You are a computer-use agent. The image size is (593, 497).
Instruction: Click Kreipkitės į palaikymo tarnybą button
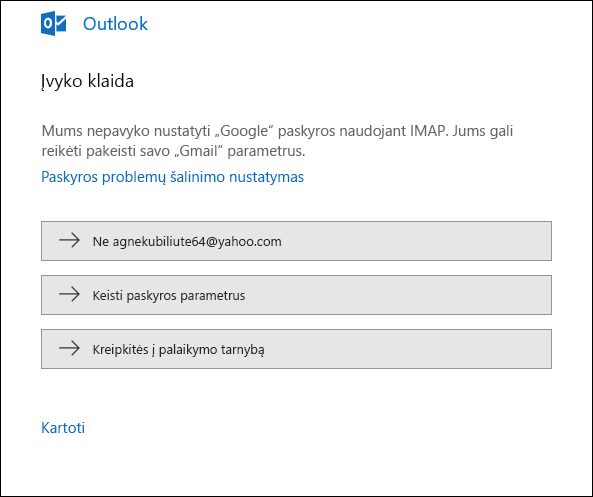(296, 349)
